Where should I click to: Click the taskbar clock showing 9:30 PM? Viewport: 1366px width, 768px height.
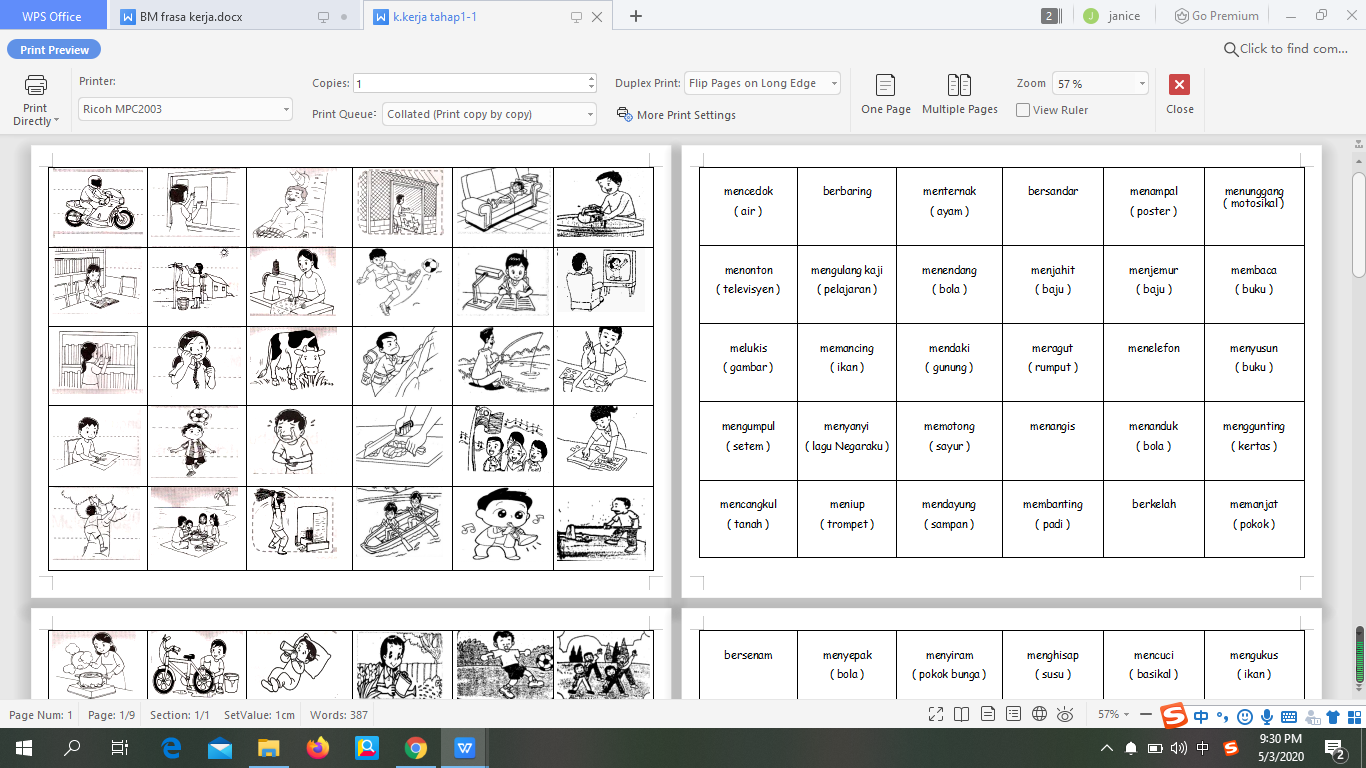pyautogui.click(x=1280, y=748)
